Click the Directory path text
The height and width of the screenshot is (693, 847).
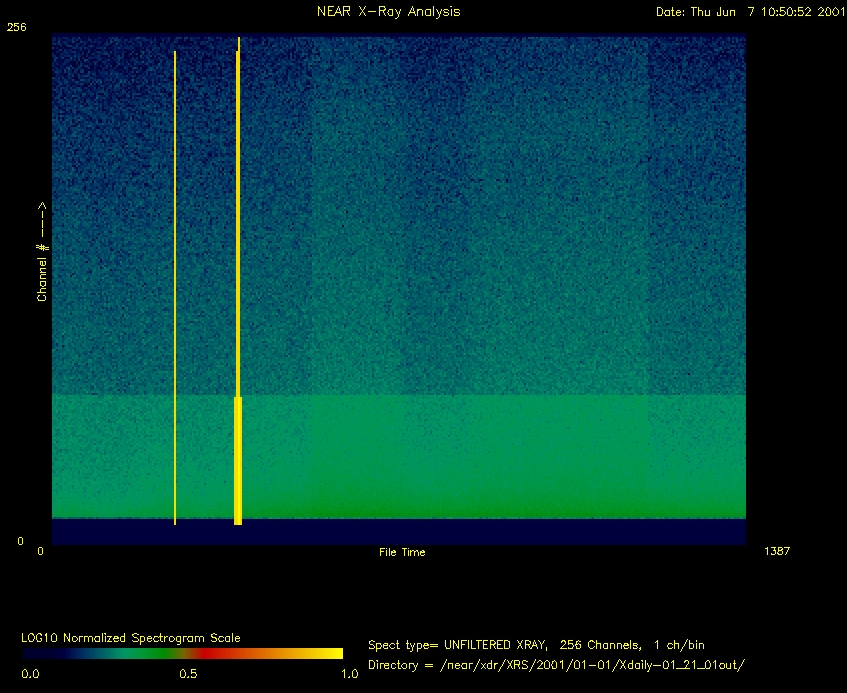pos(557,665)
